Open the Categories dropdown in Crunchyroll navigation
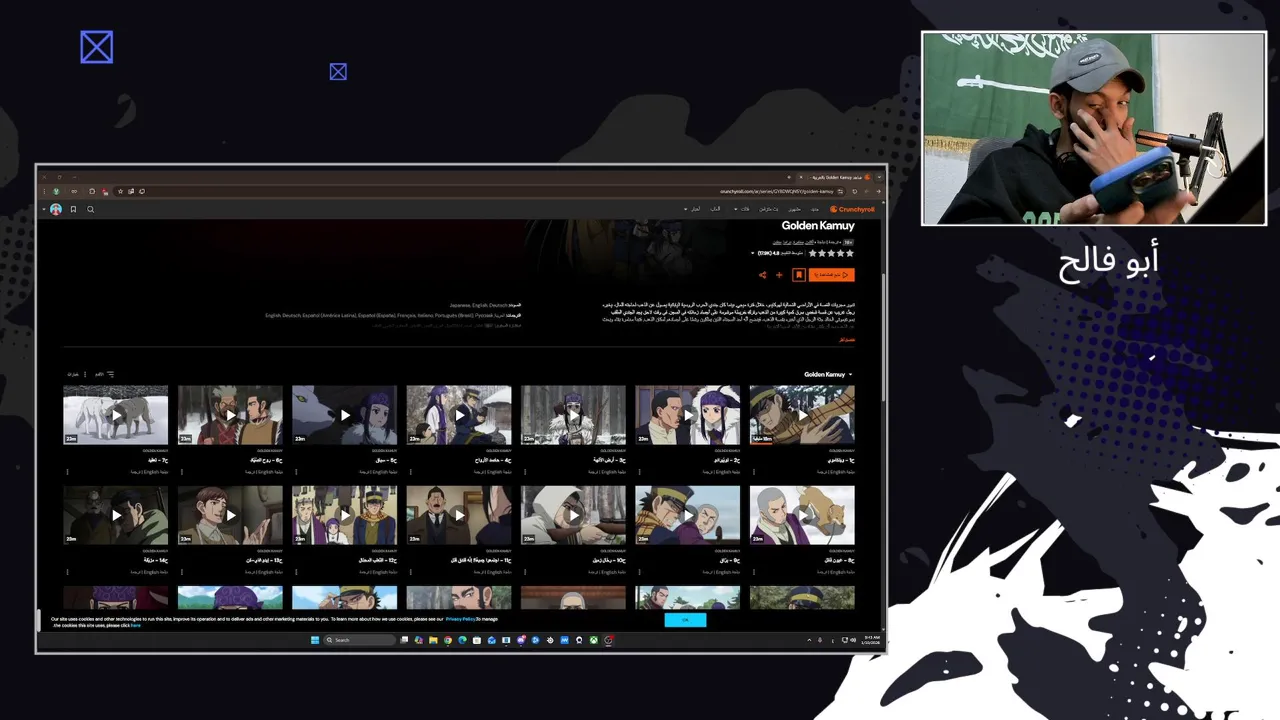The image size is (1280, 720). 742,209
